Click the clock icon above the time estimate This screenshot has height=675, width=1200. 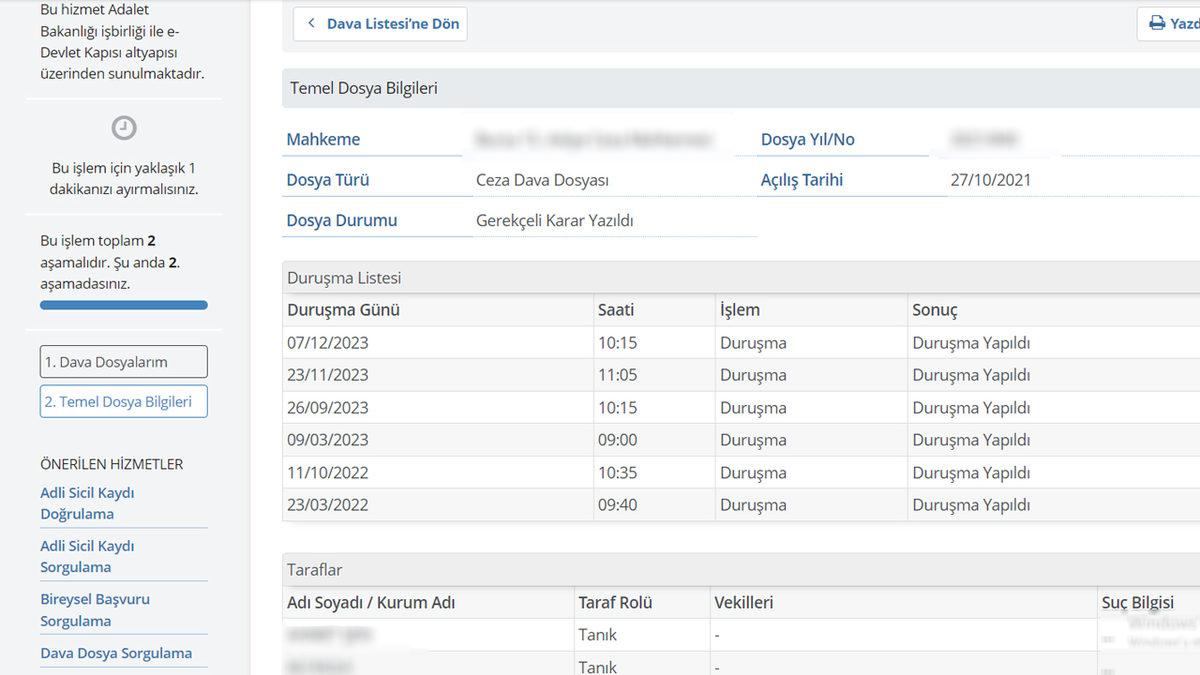click(123, 128)
